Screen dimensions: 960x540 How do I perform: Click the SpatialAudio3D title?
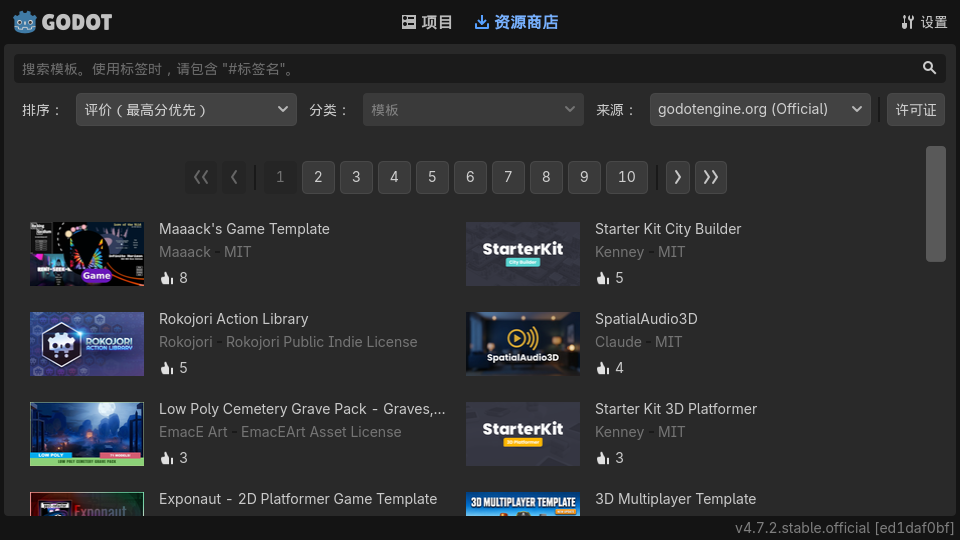(647, 319)
